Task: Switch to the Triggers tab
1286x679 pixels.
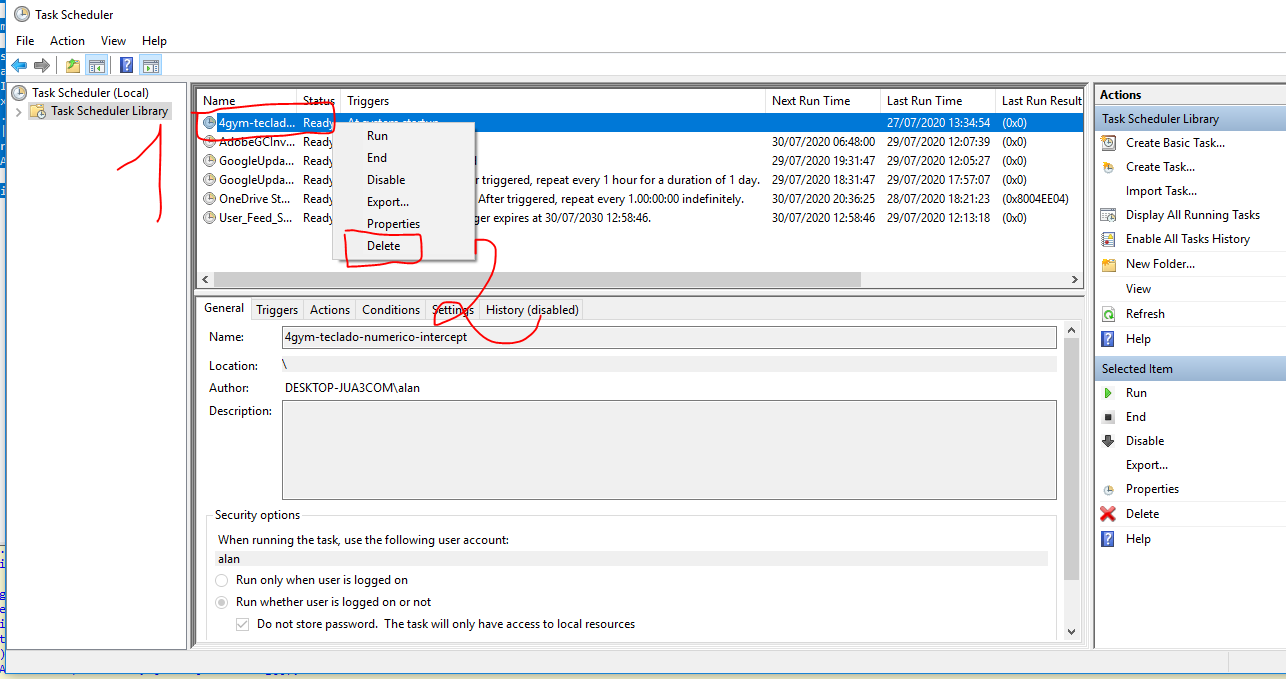Action: click(x=277, y=310)
